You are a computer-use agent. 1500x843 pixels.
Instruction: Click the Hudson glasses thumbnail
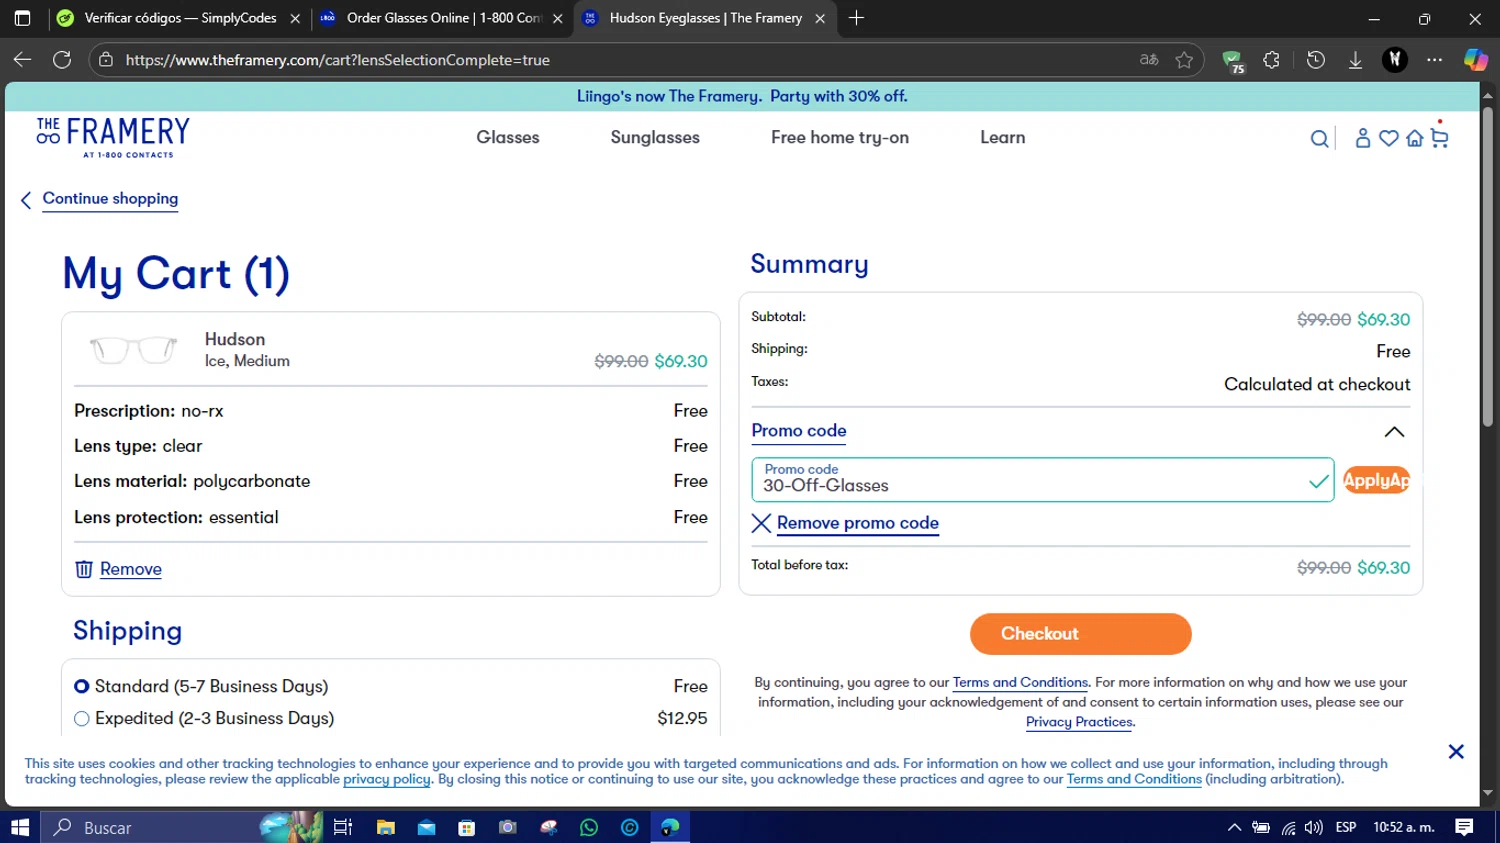point(133,350)
